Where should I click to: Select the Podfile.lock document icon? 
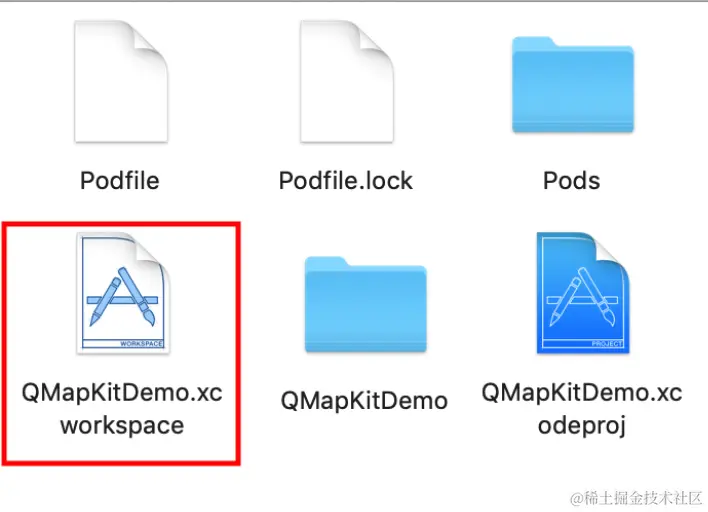(347, 81)
